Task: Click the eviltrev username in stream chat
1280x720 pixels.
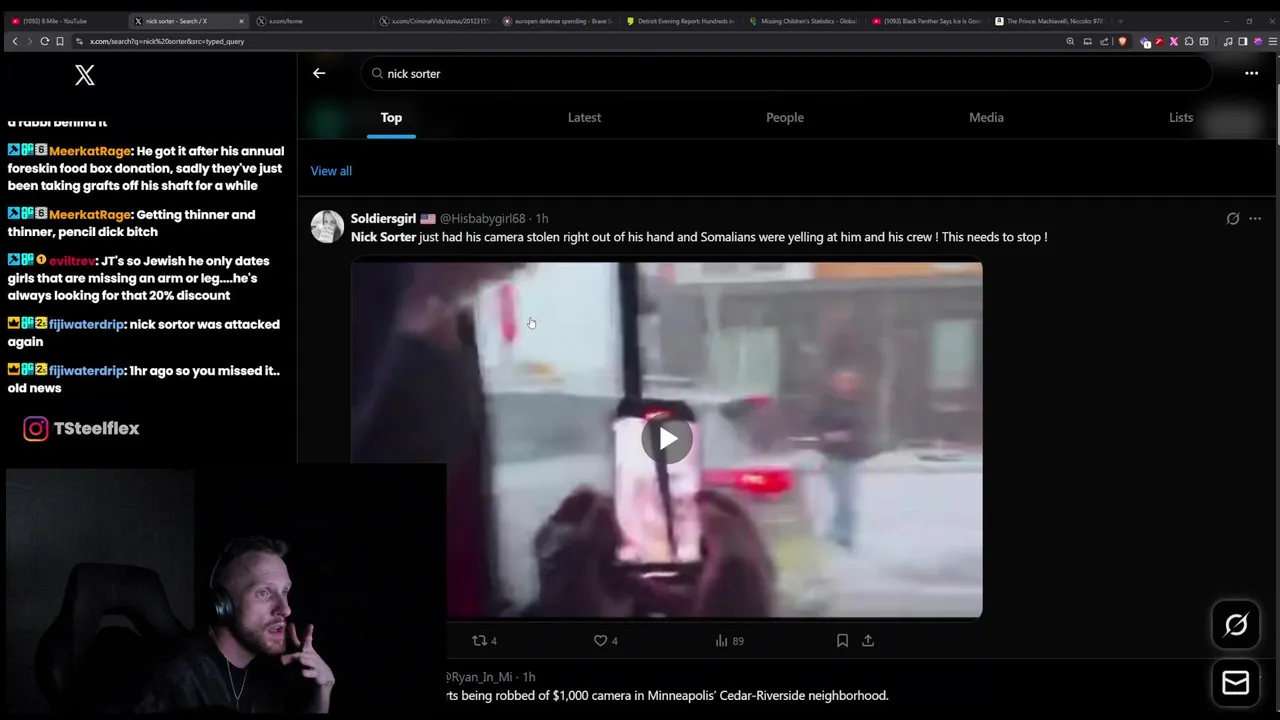Action: 73,261
